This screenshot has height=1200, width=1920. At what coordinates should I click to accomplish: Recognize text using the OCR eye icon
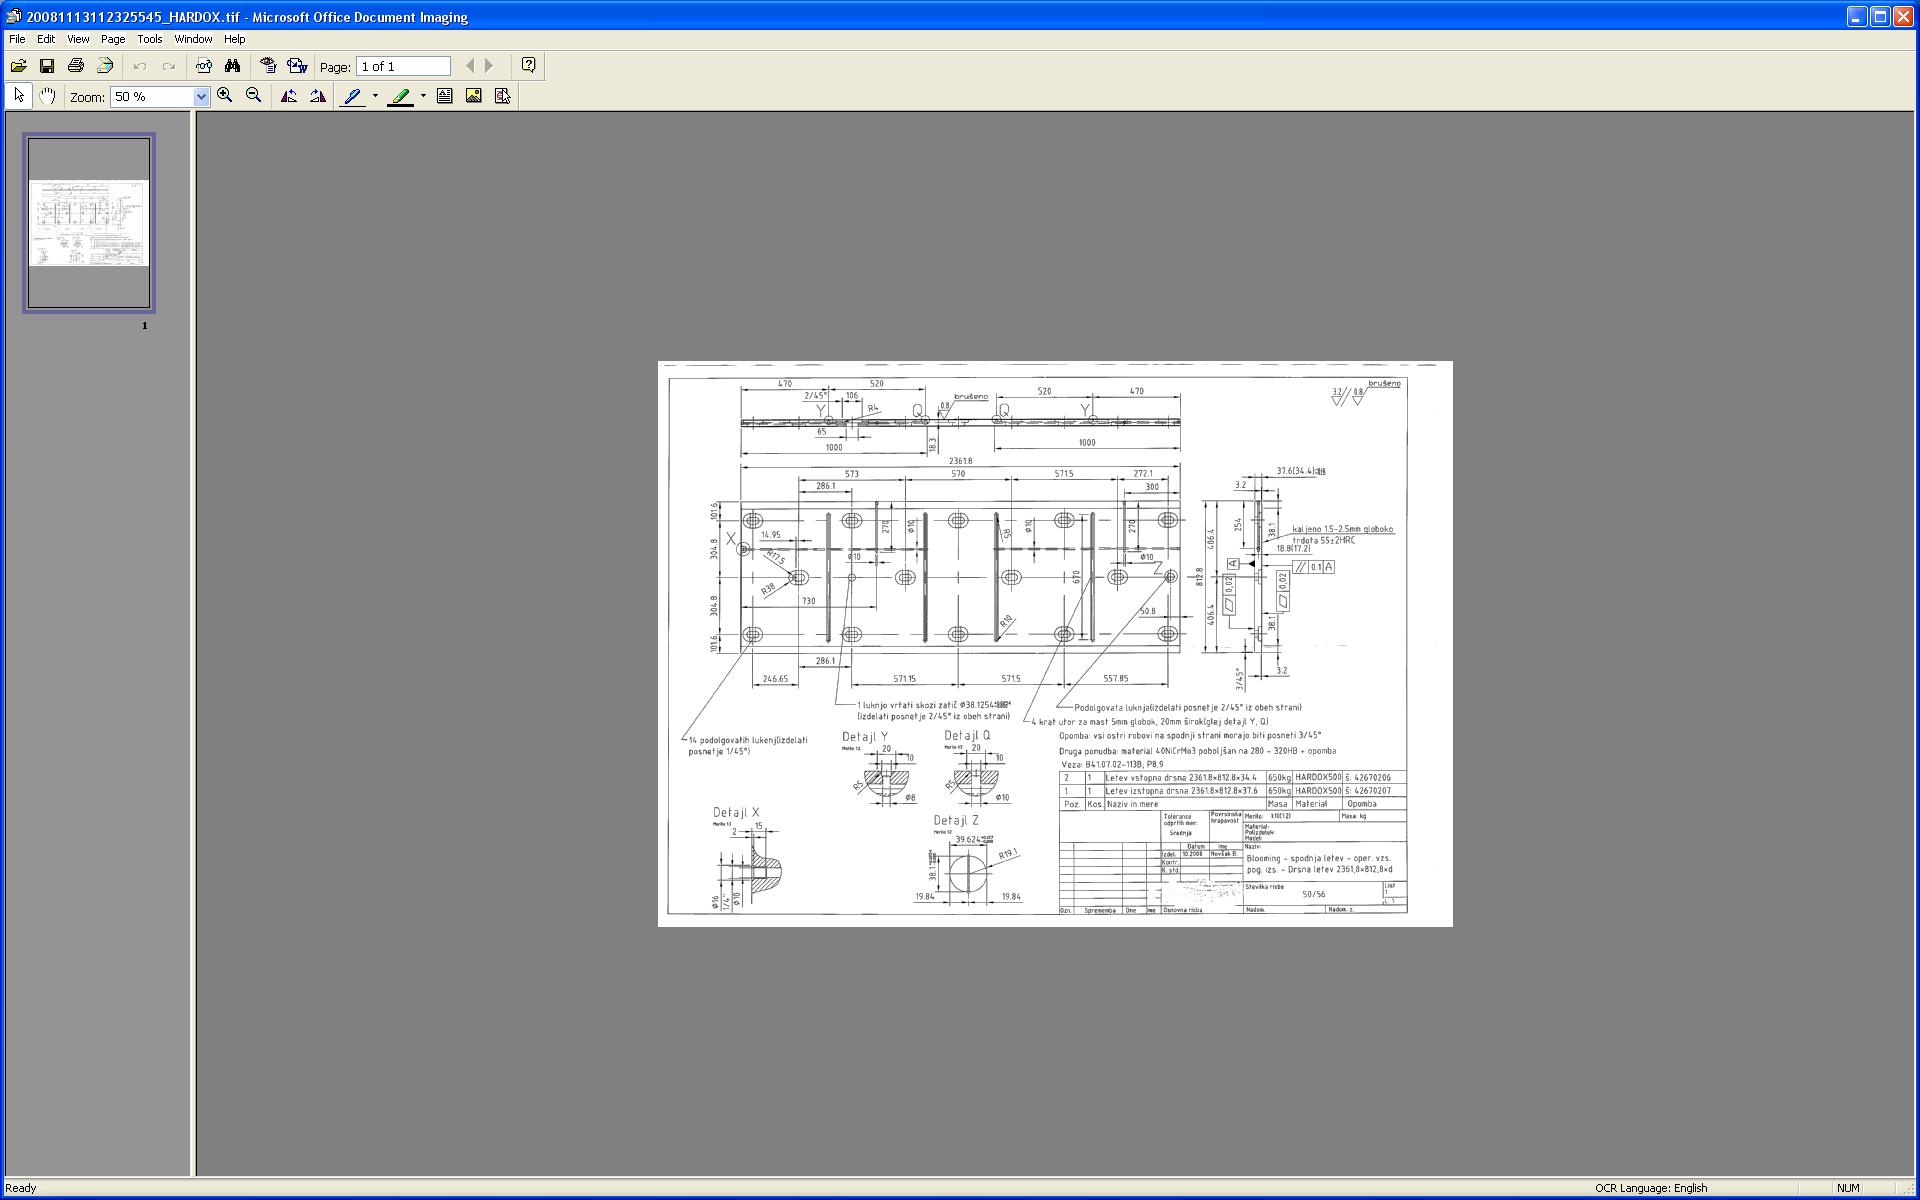(x=268, y=66)
